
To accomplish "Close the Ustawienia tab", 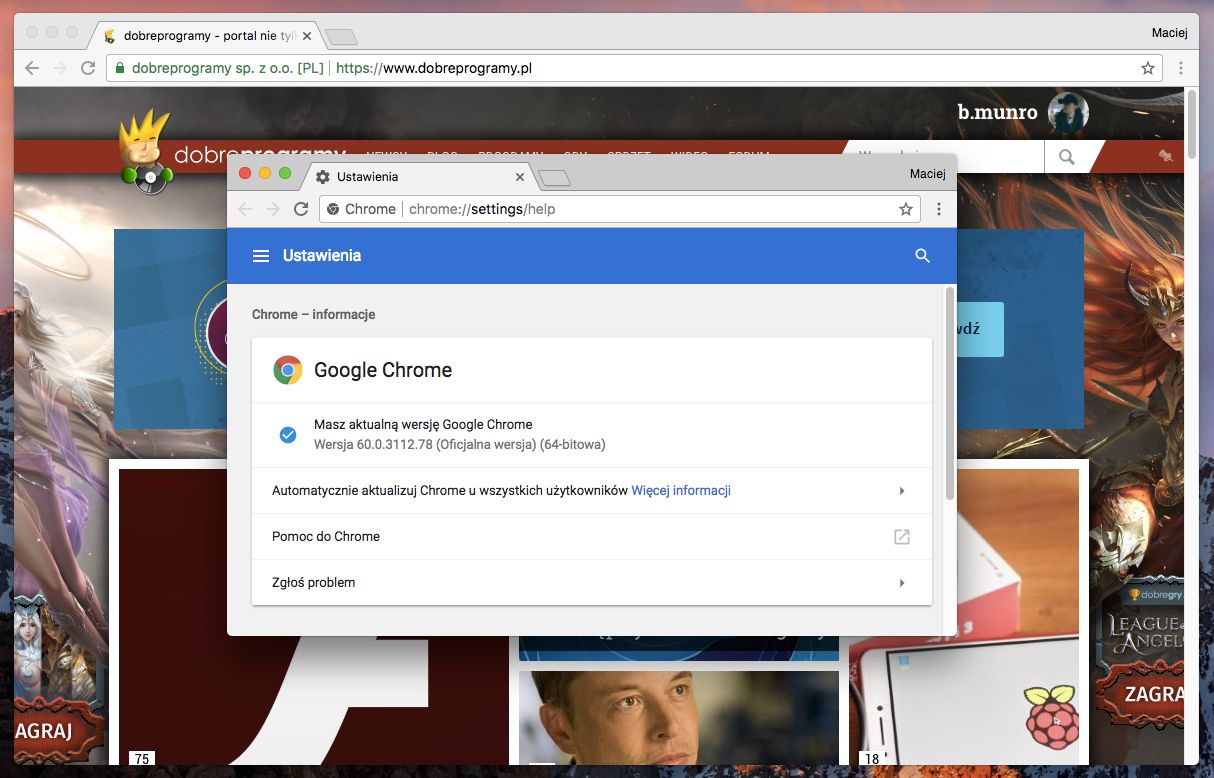I will [x=519, y=177].
